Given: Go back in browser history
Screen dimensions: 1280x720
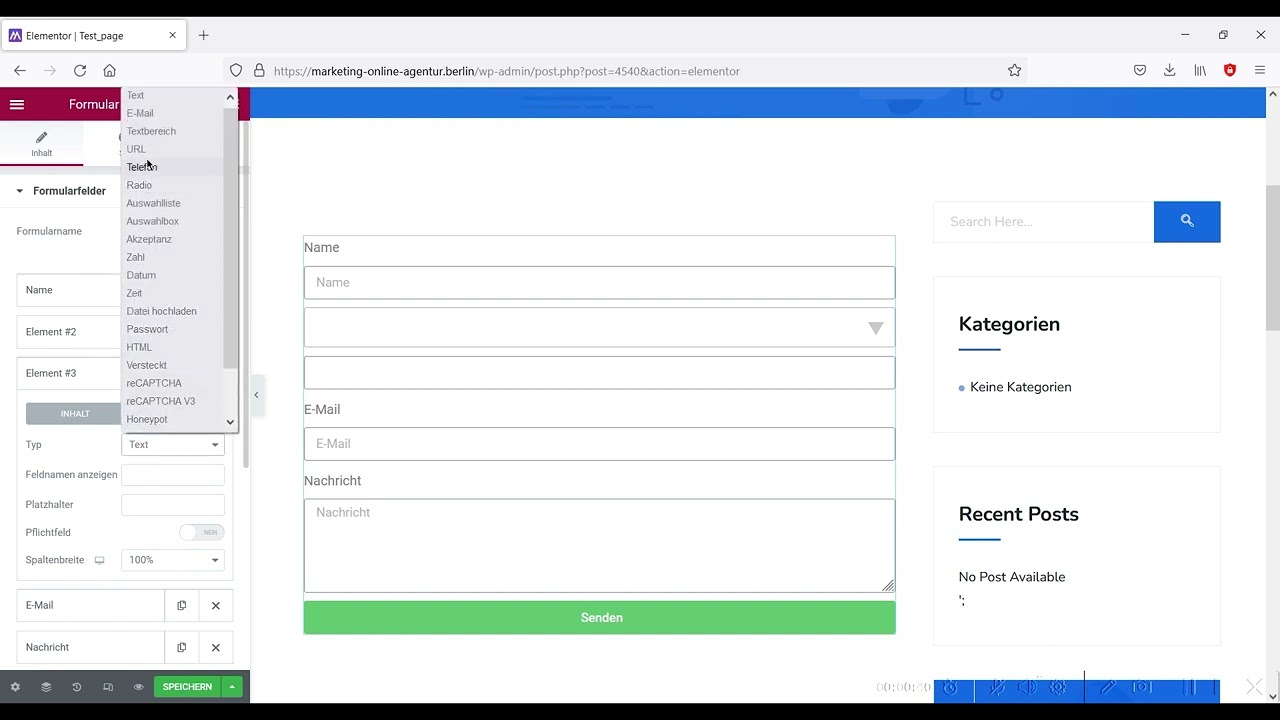Looking at the screenshot, I should coord(20,71).
